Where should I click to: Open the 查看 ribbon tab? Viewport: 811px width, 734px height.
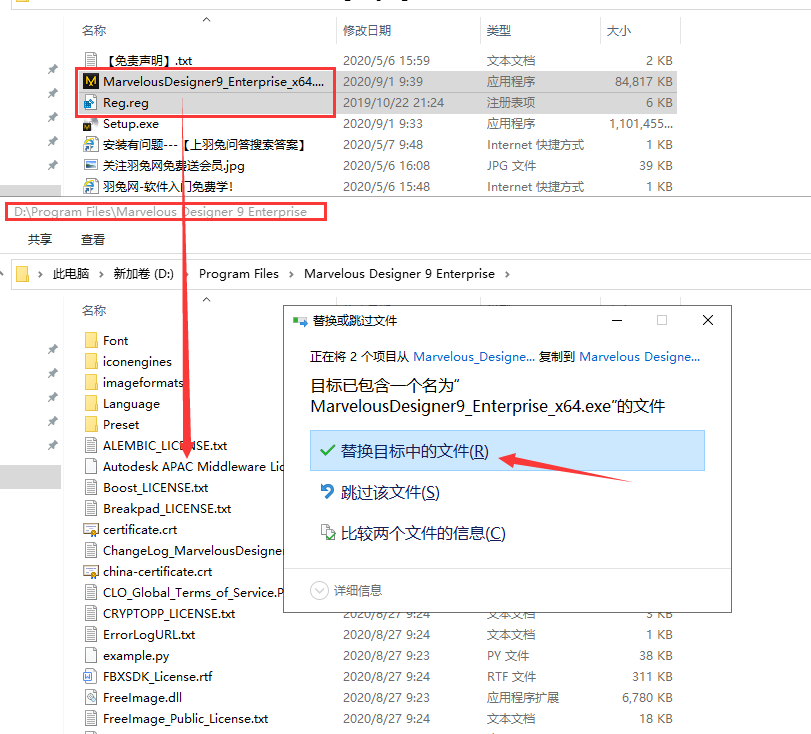coord(93,239)
